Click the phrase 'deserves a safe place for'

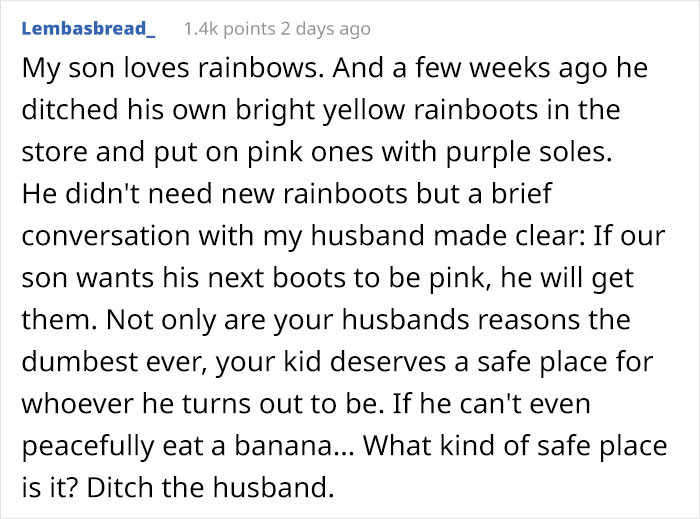492,361
